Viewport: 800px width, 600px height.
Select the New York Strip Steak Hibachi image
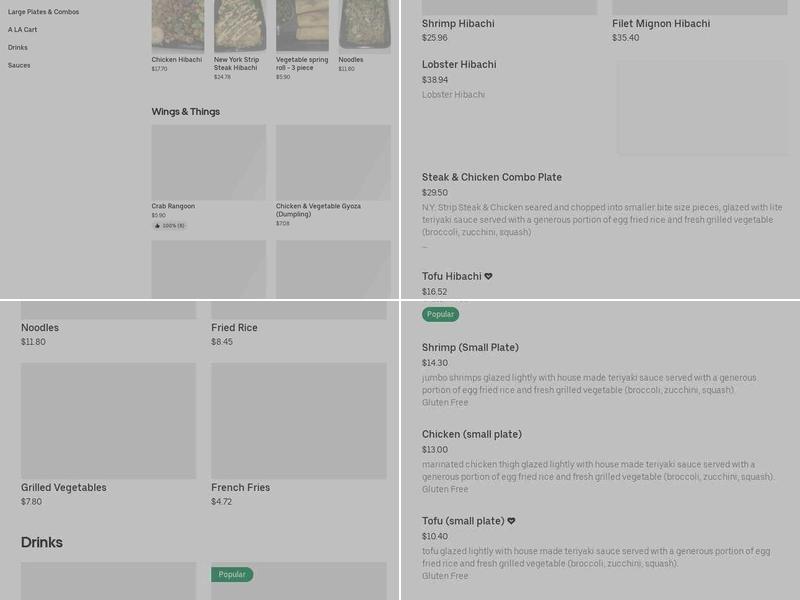[240, 25]
